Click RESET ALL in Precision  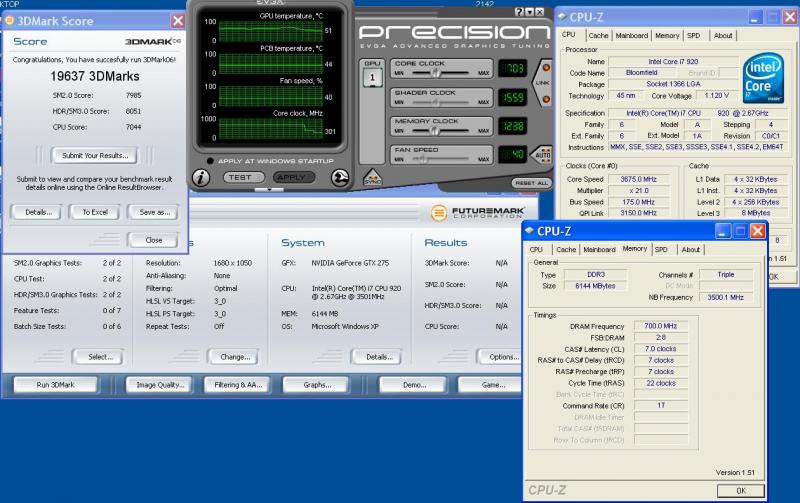click(x=532, y=183)
